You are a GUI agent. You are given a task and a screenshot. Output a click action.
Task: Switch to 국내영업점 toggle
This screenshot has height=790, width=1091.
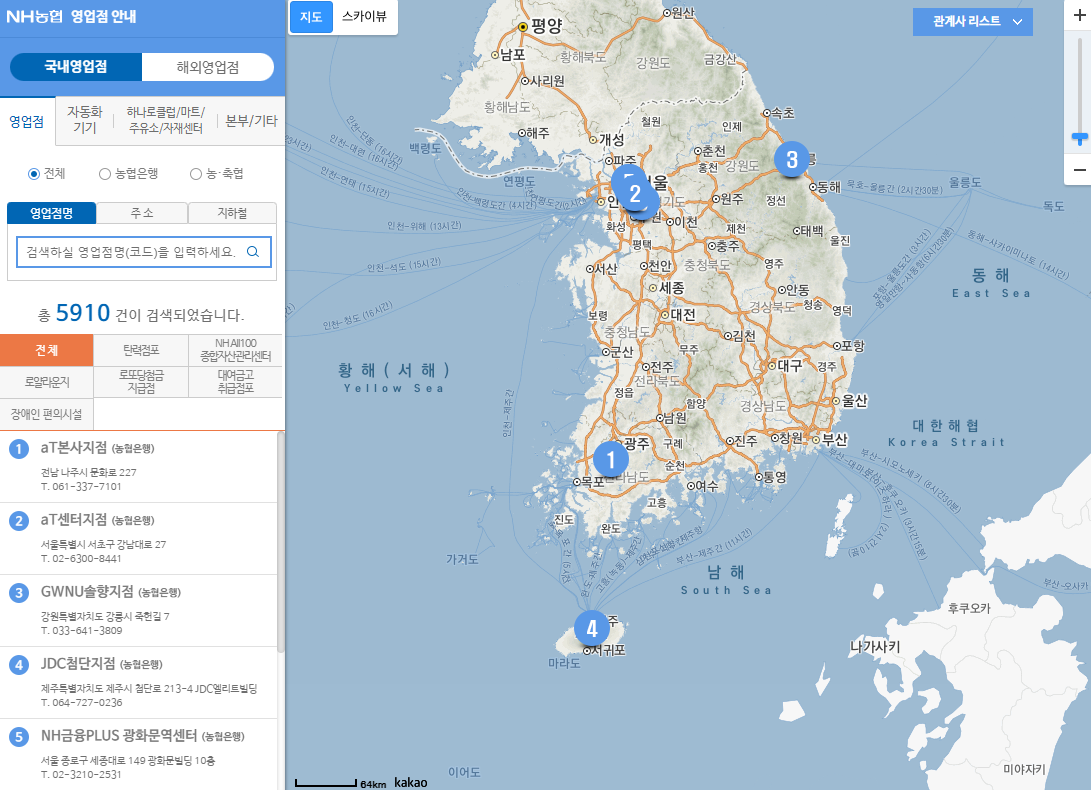(75, 67)
